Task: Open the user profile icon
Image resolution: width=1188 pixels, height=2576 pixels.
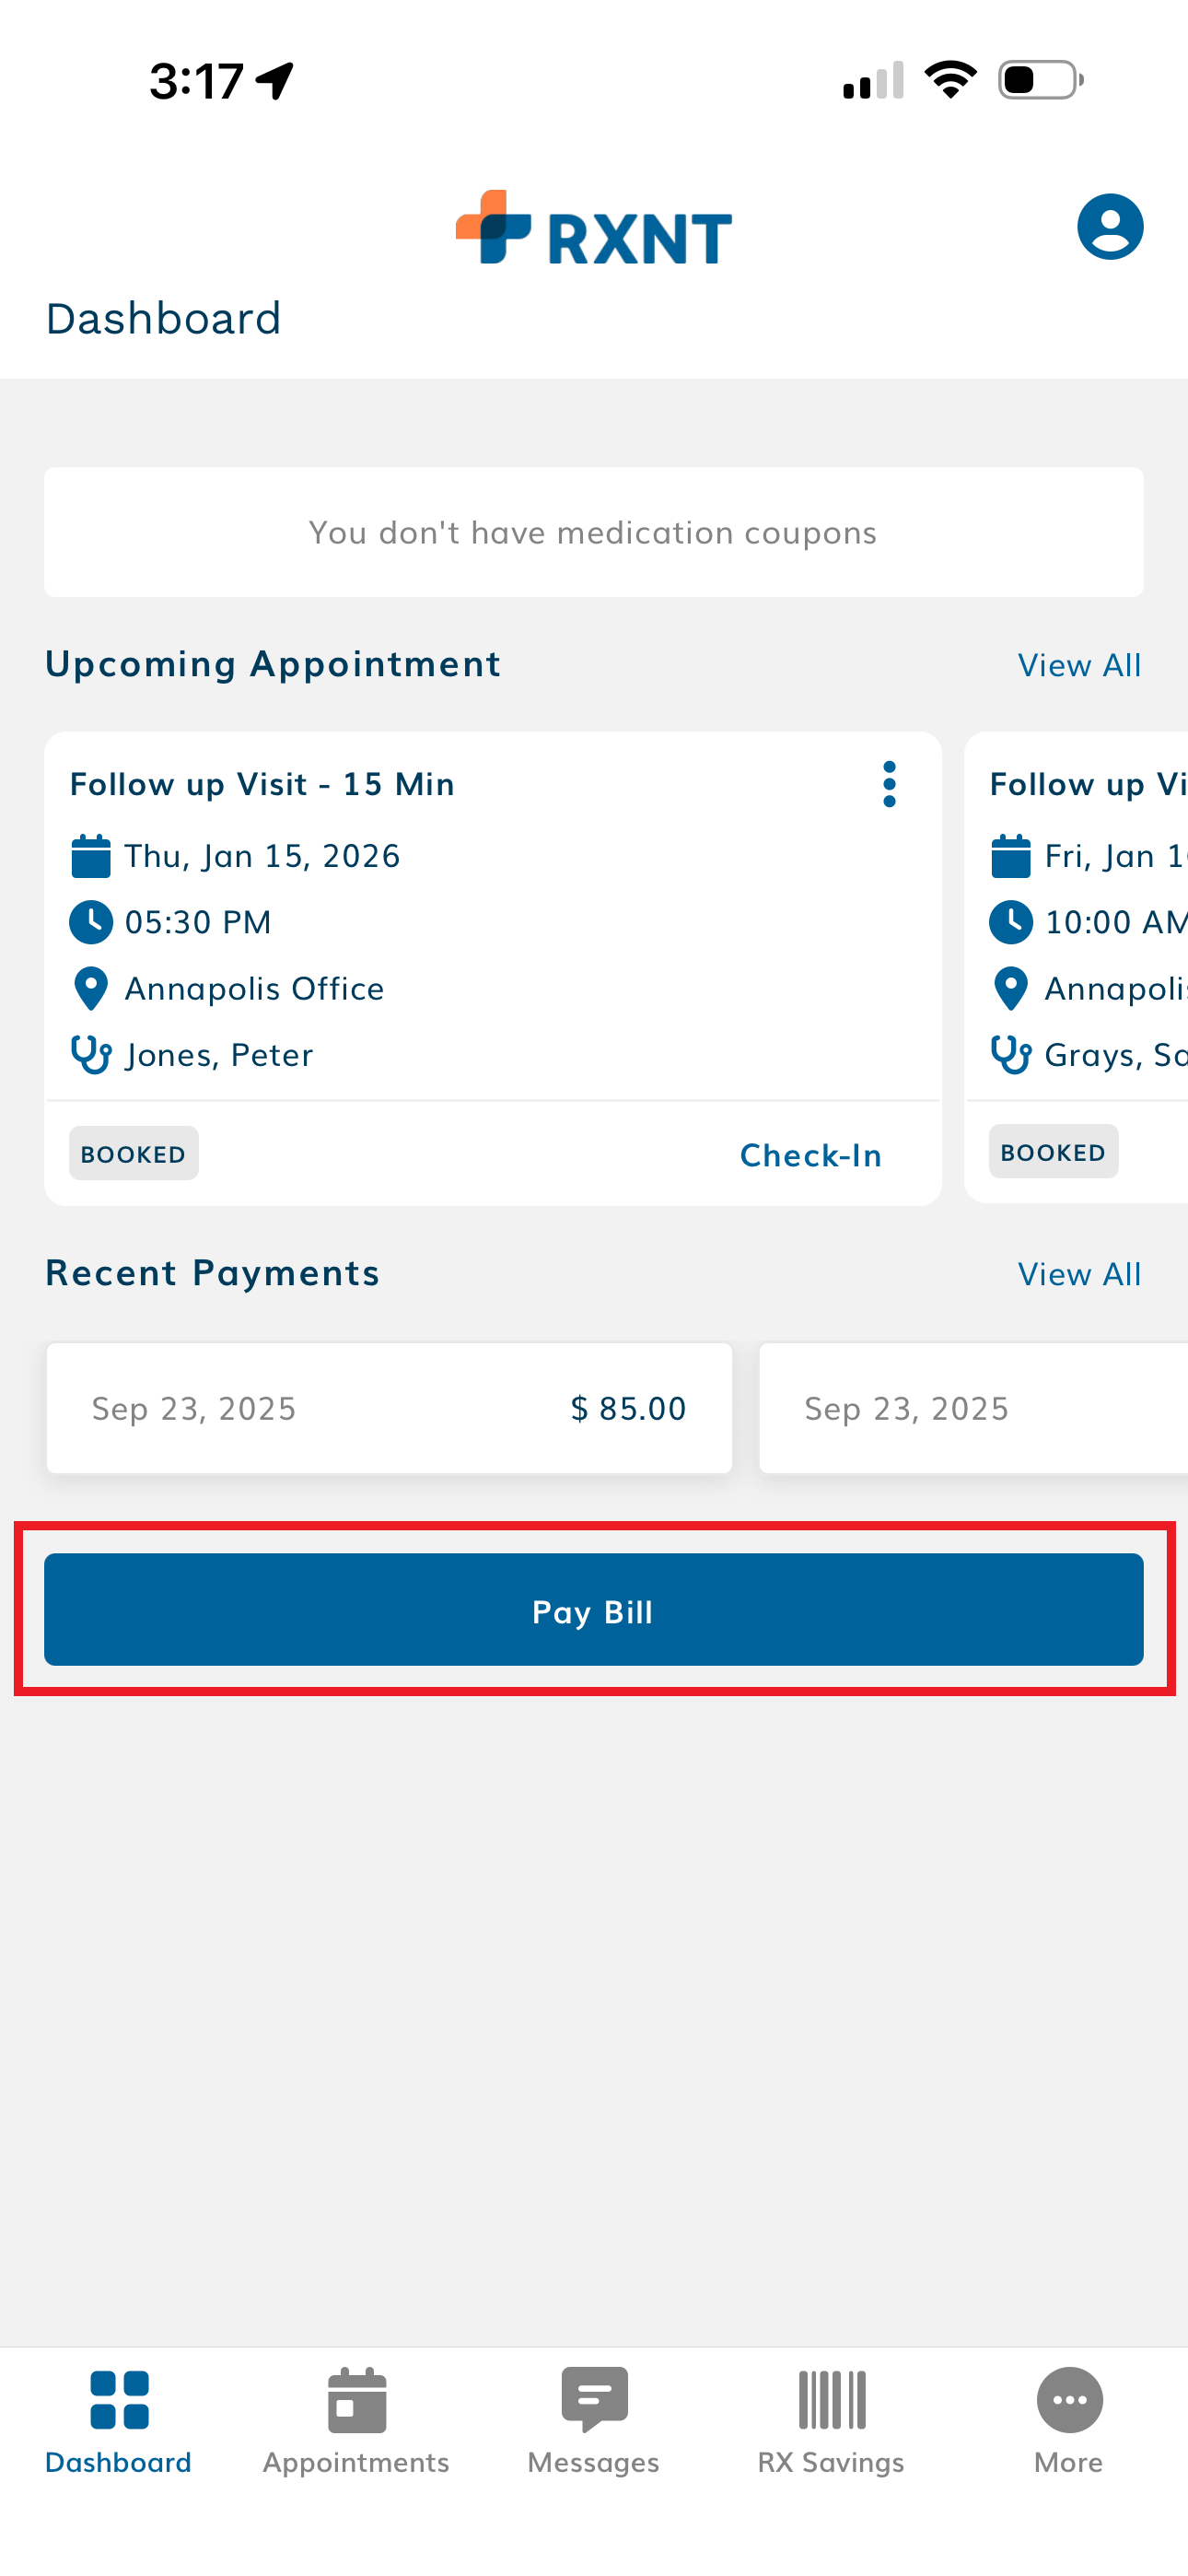Action: 1109,227
